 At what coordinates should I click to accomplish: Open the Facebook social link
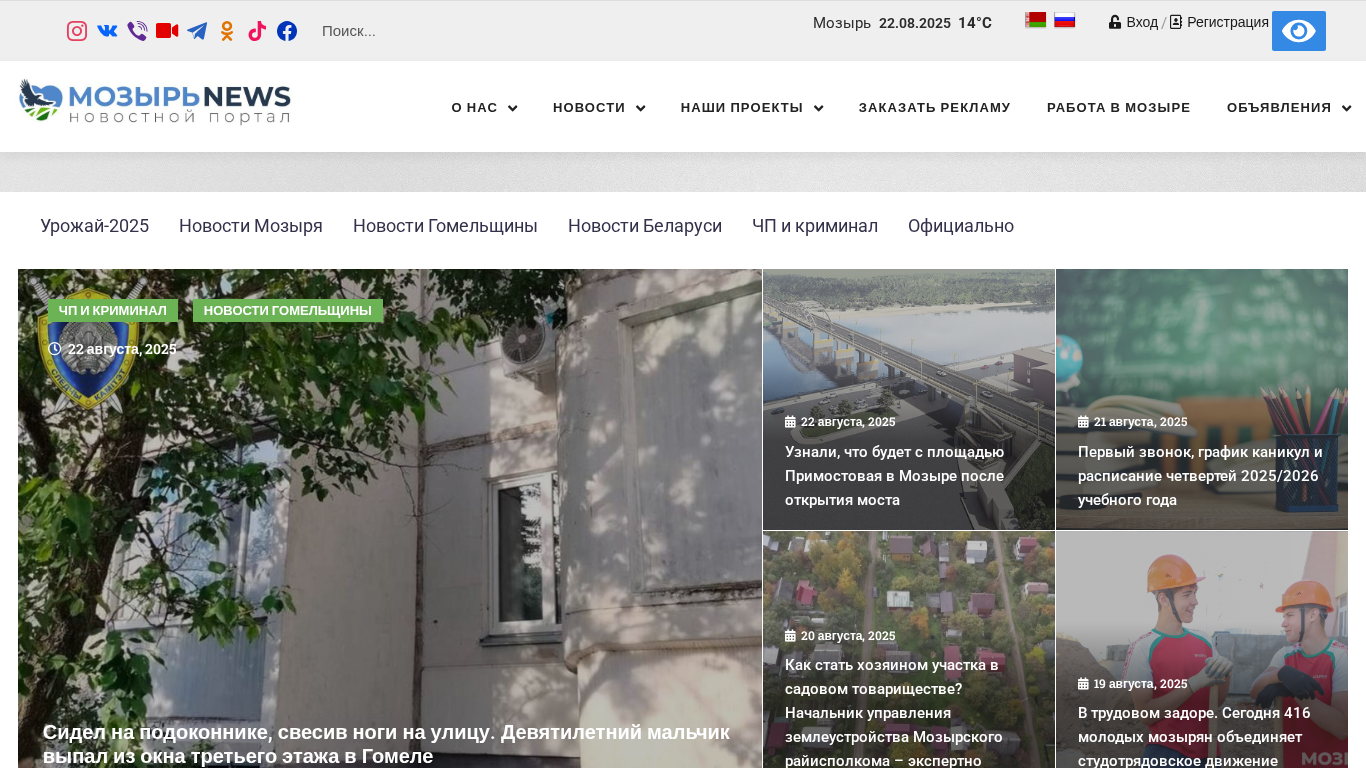(x=287, y=31)
